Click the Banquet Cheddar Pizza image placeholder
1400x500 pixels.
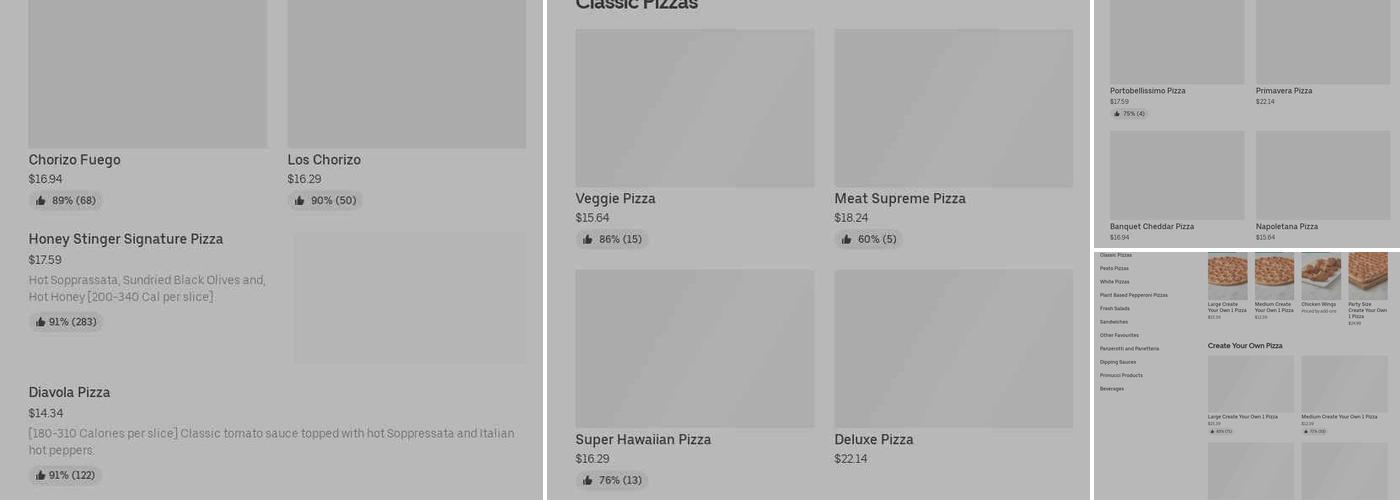click(x=1177, y=175)
